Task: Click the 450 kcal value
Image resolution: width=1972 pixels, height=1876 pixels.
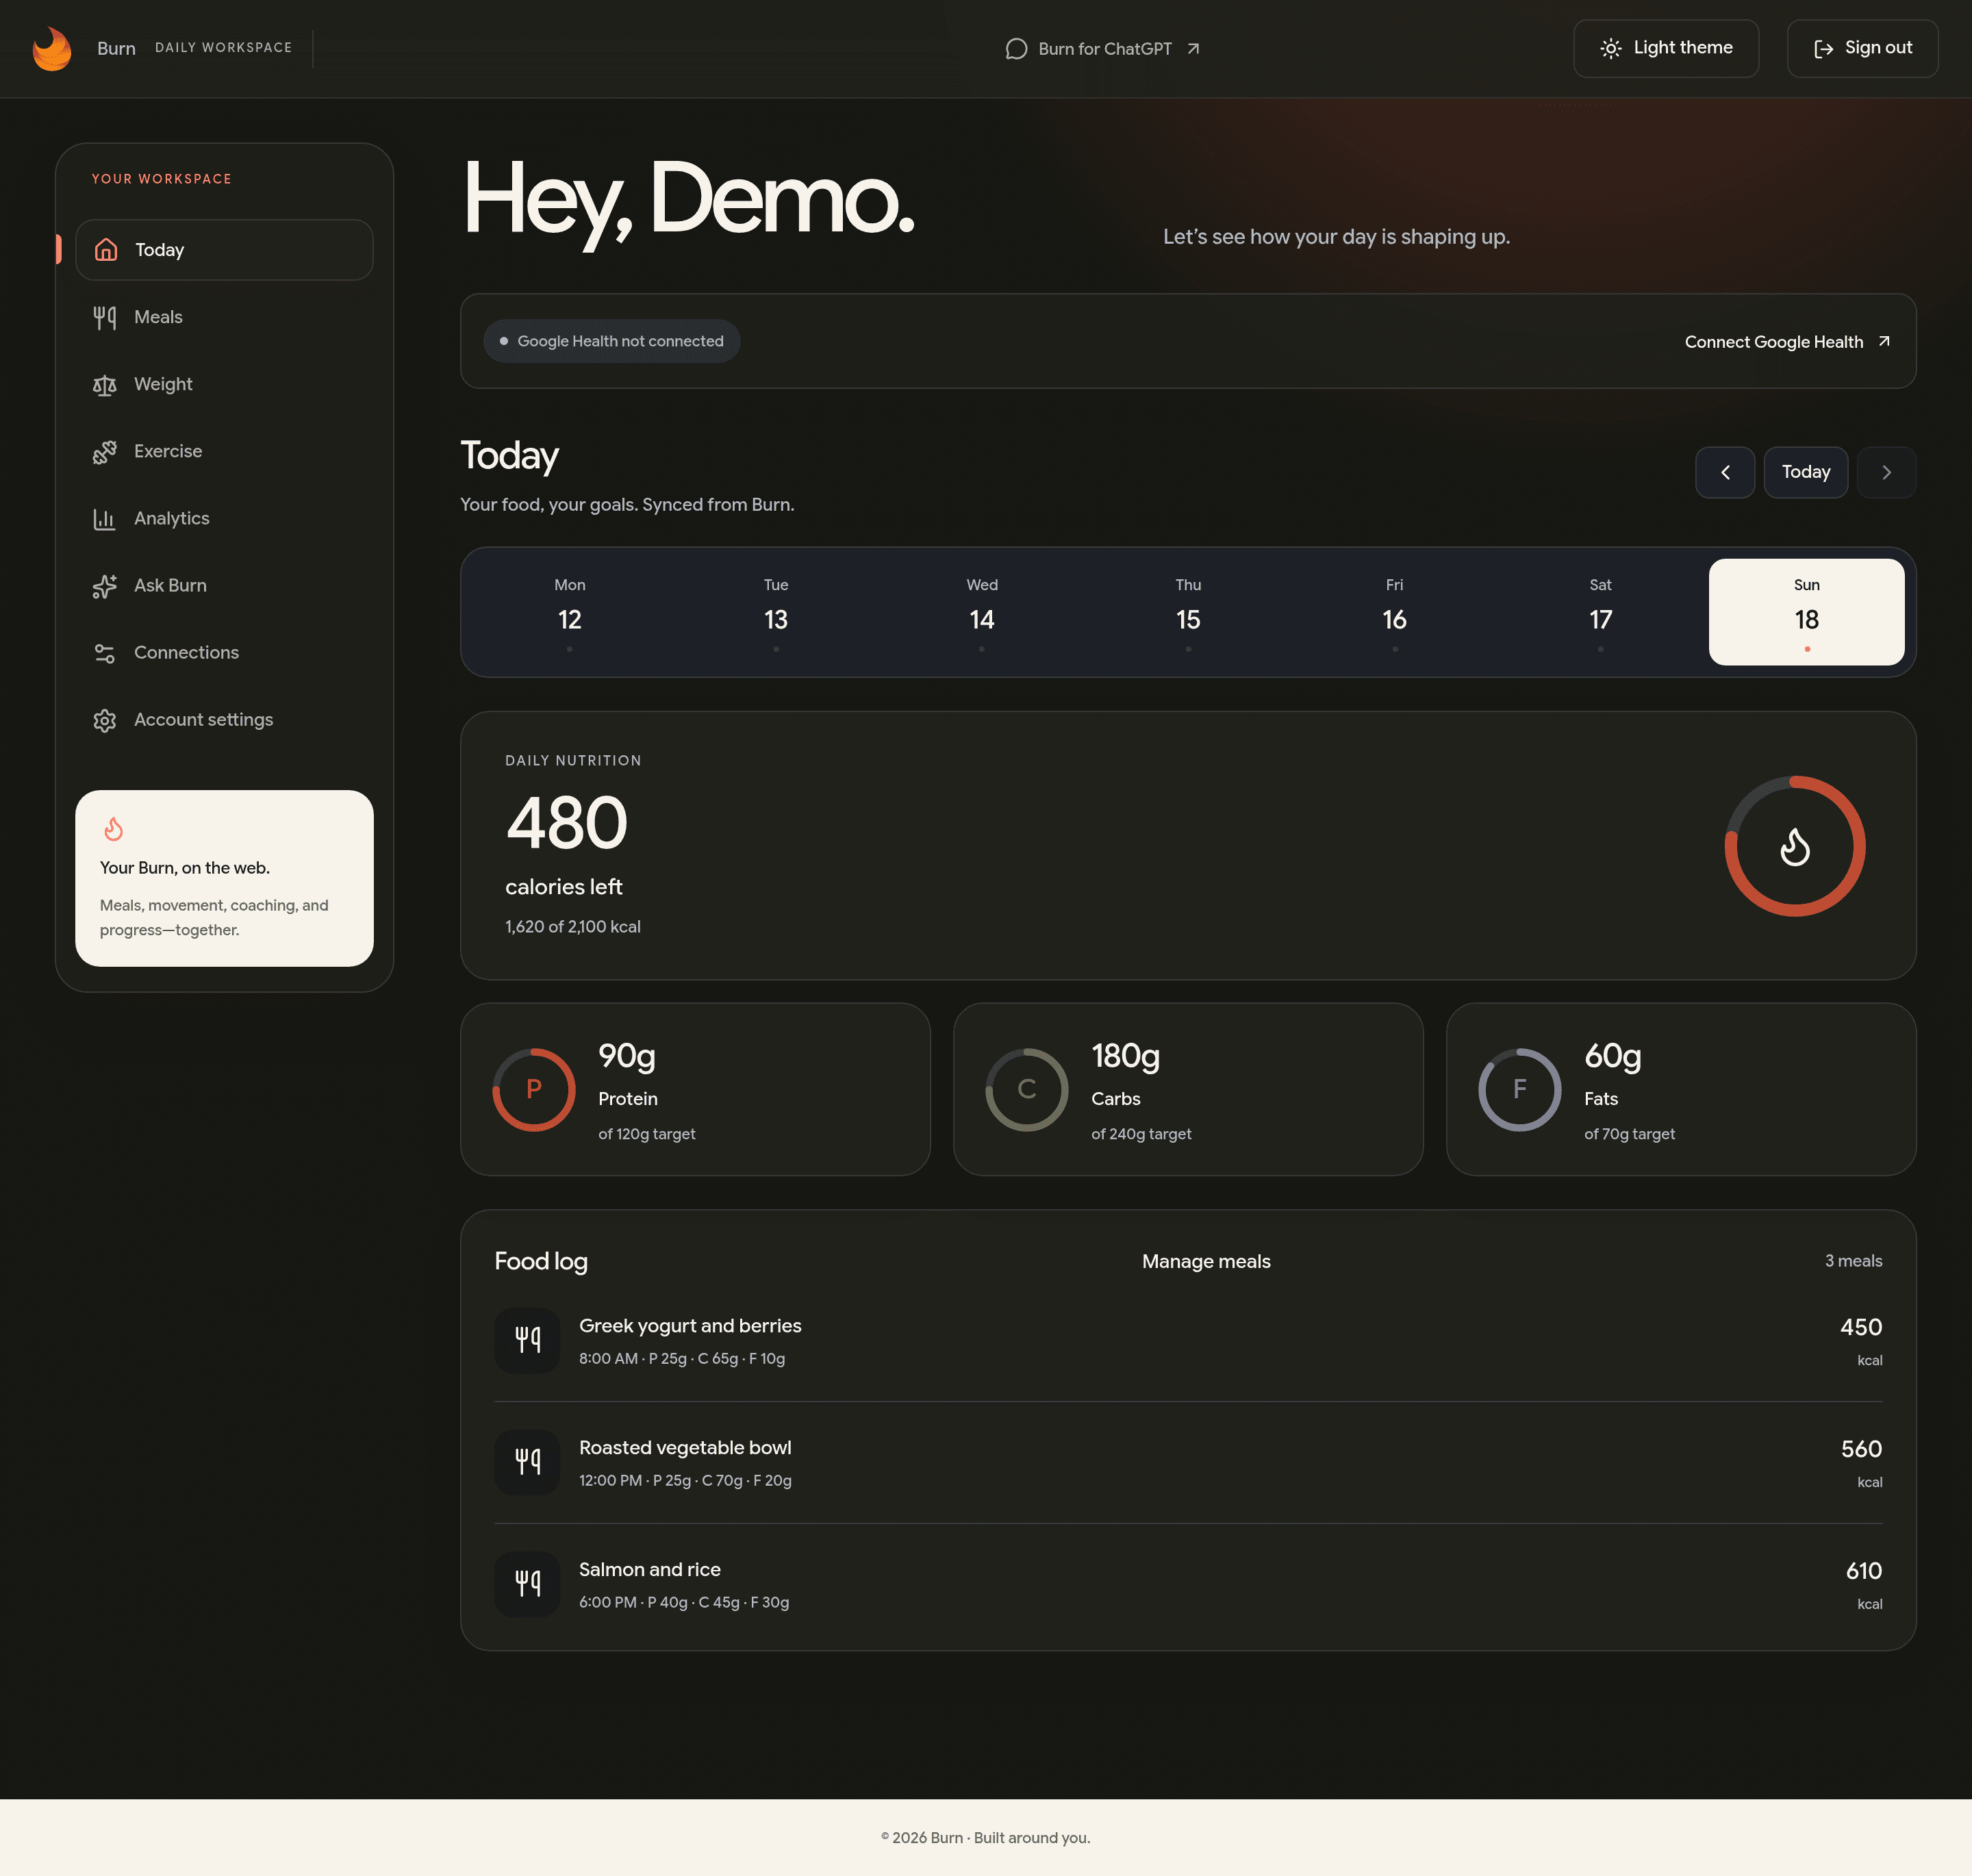Action: [1861, 1327]
